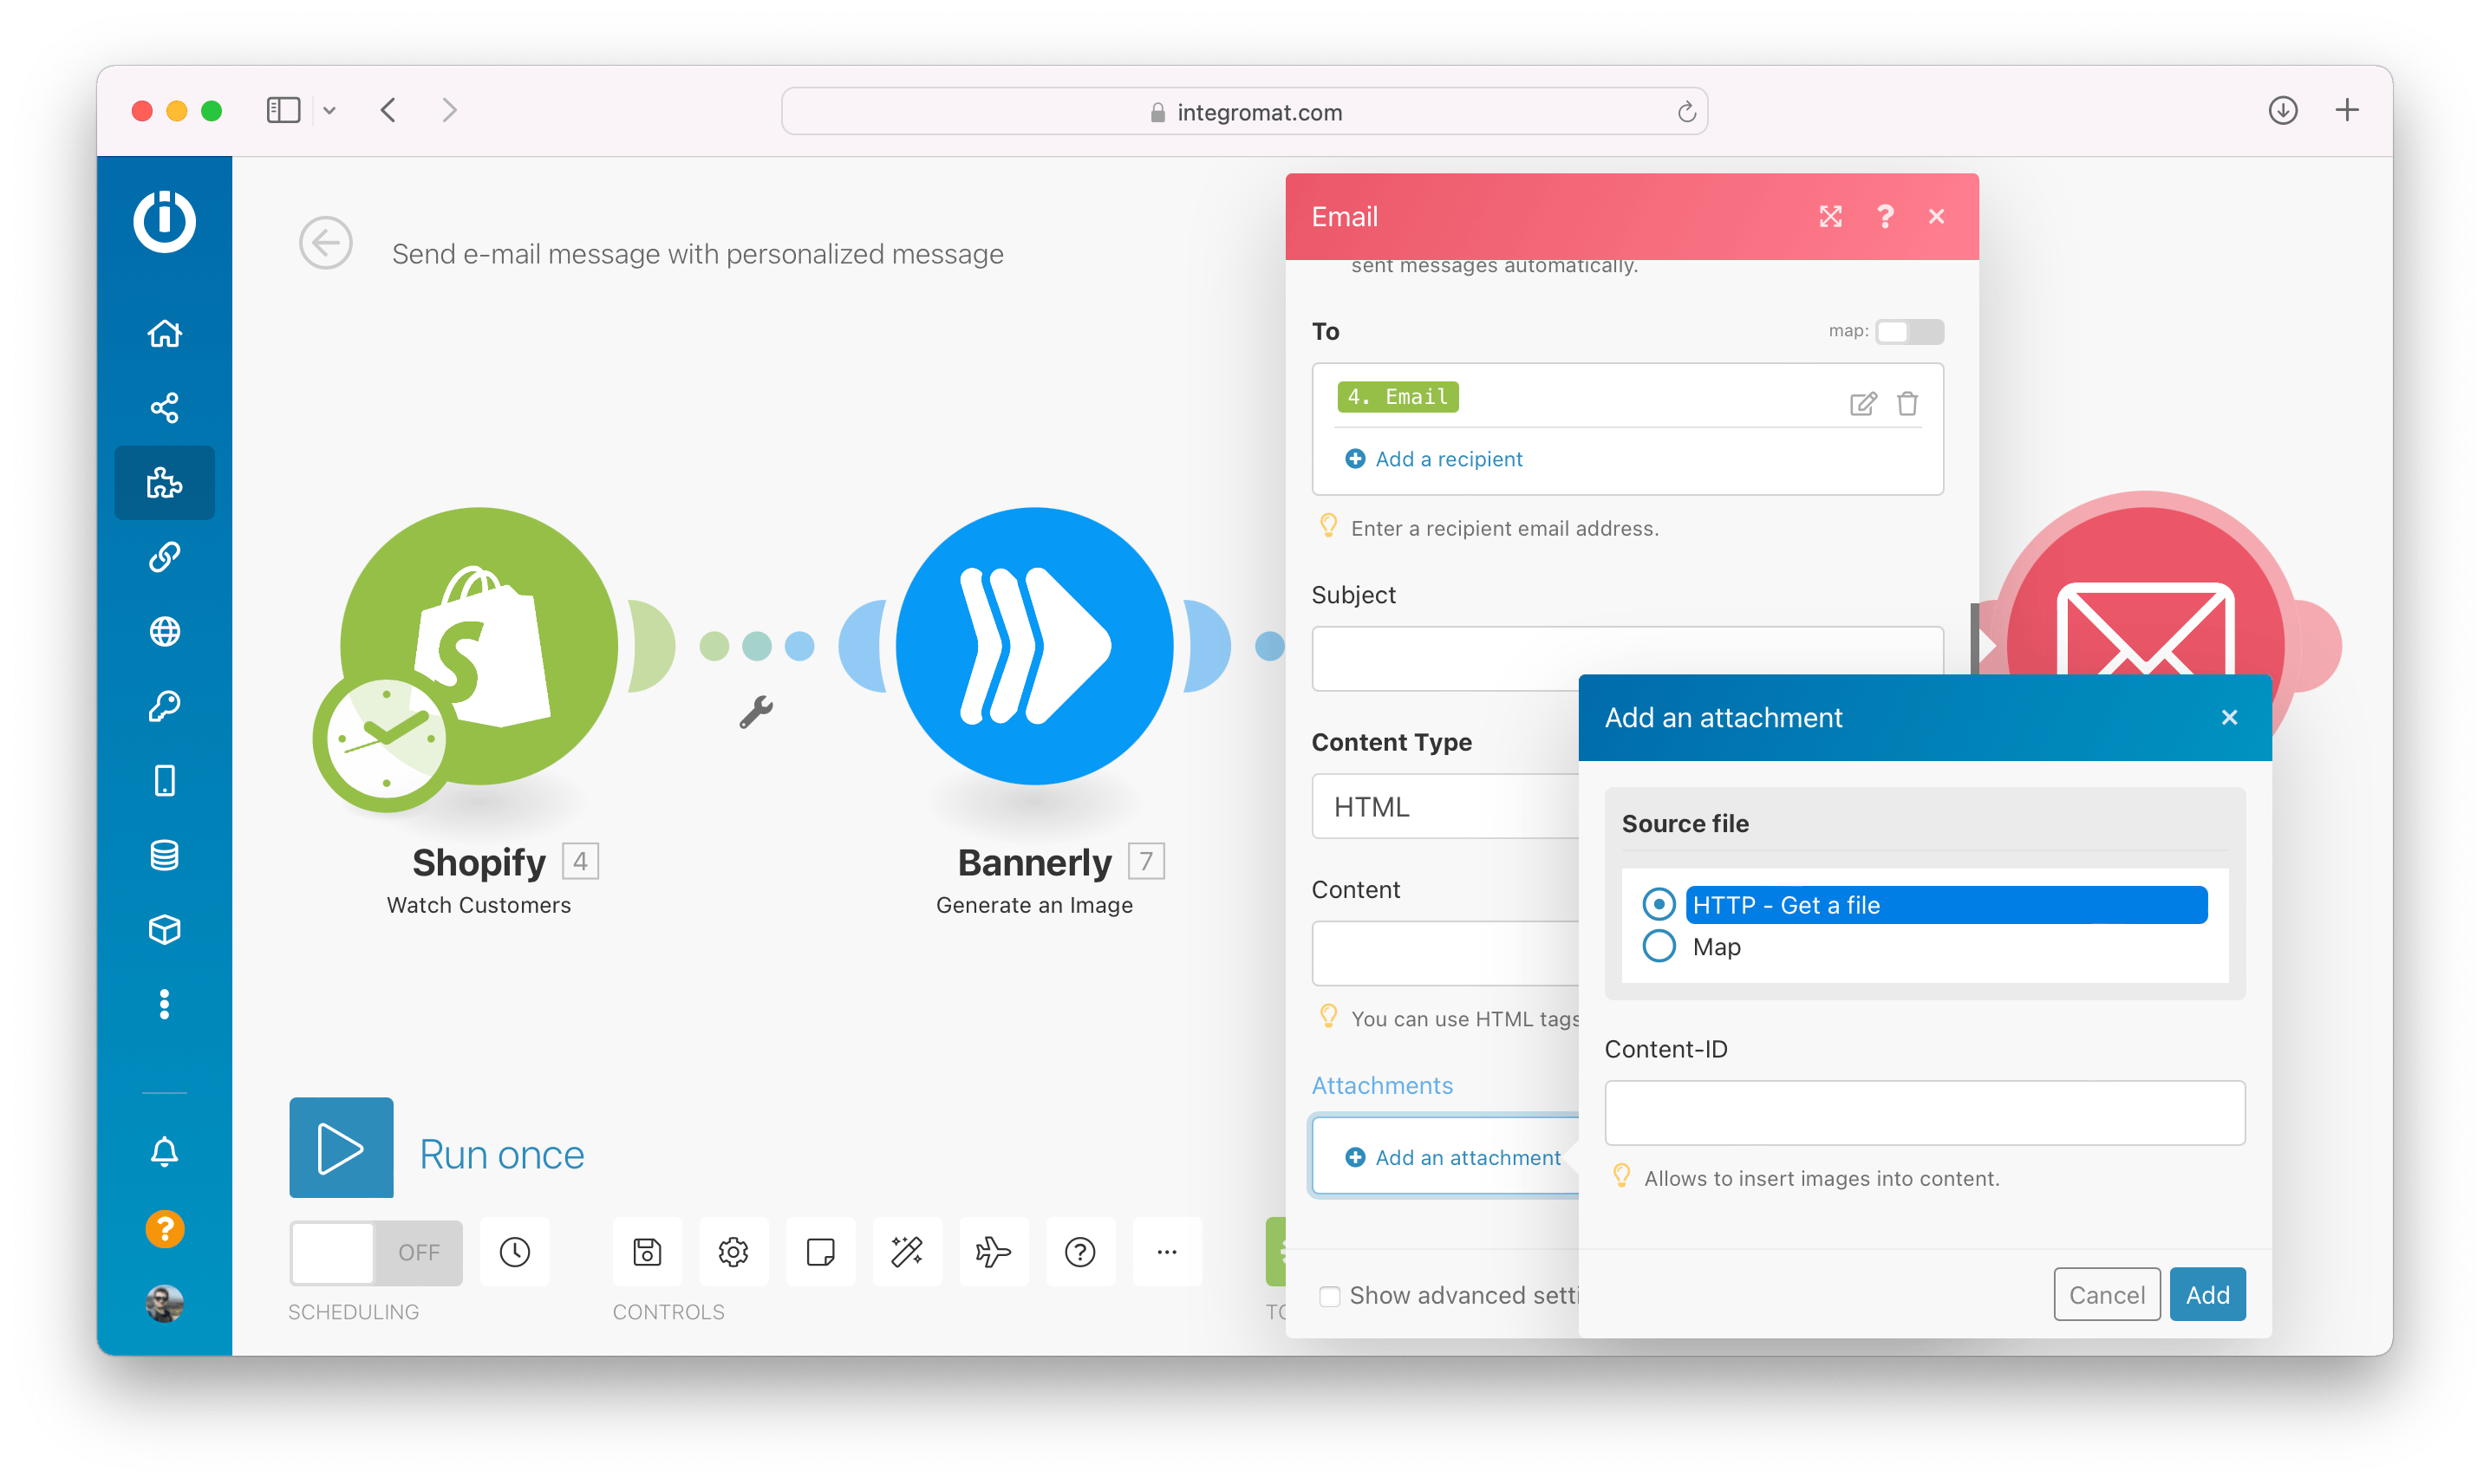
Task: Open Safari sidebar toggle button
Action: [x=283, y=110]
